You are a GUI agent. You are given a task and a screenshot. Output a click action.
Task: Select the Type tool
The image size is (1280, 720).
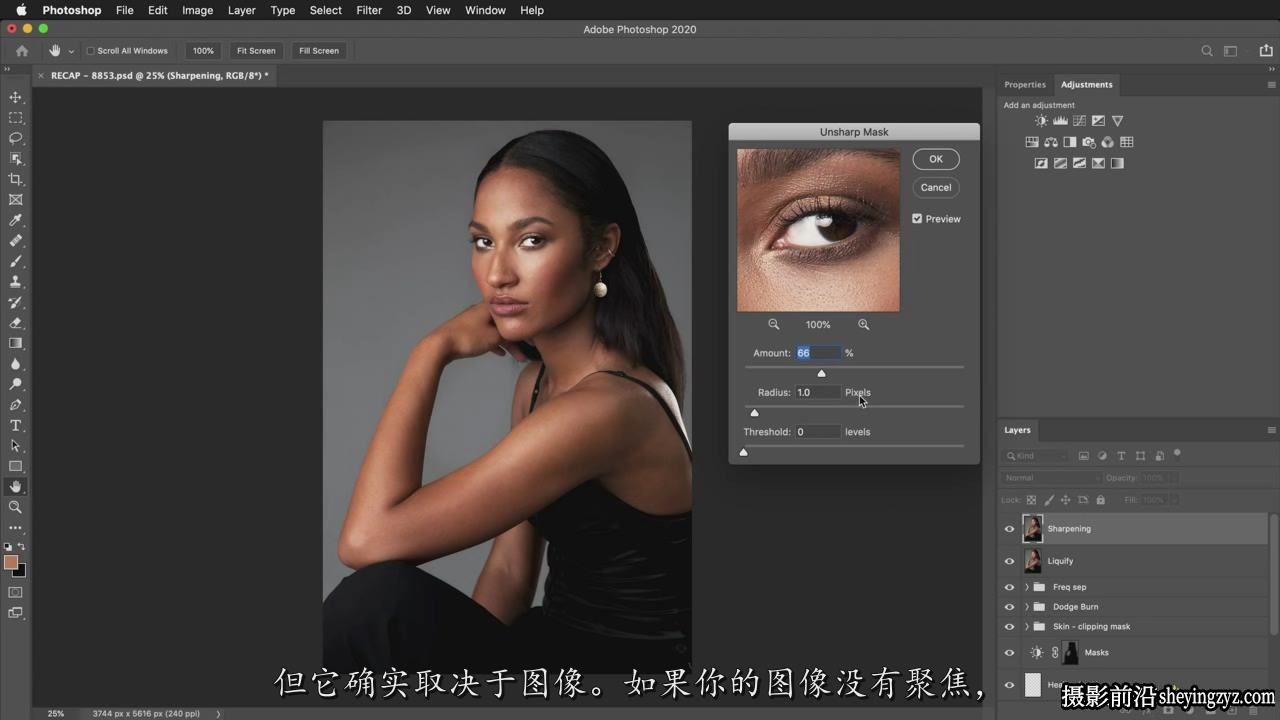15,425
